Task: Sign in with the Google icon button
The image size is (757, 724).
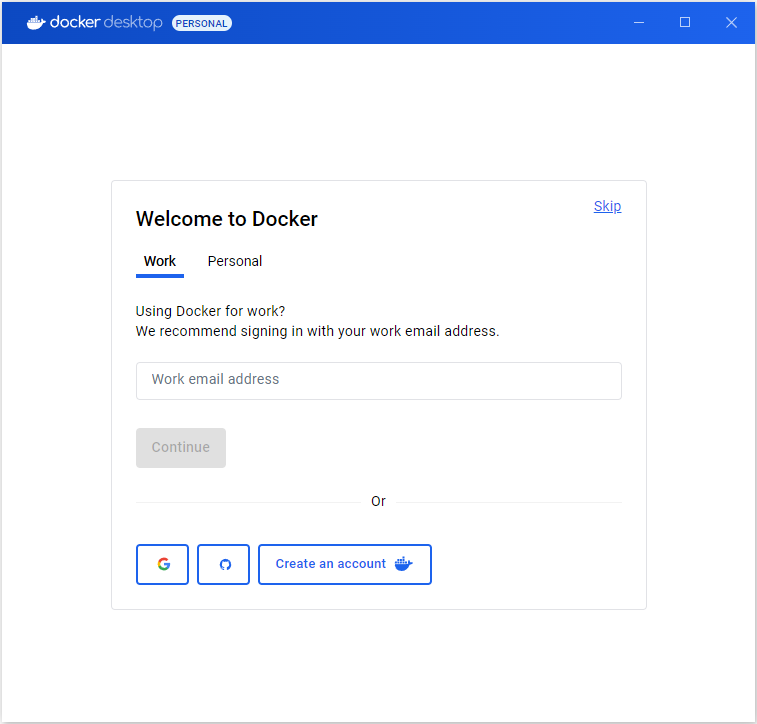Action: (162, 564)
